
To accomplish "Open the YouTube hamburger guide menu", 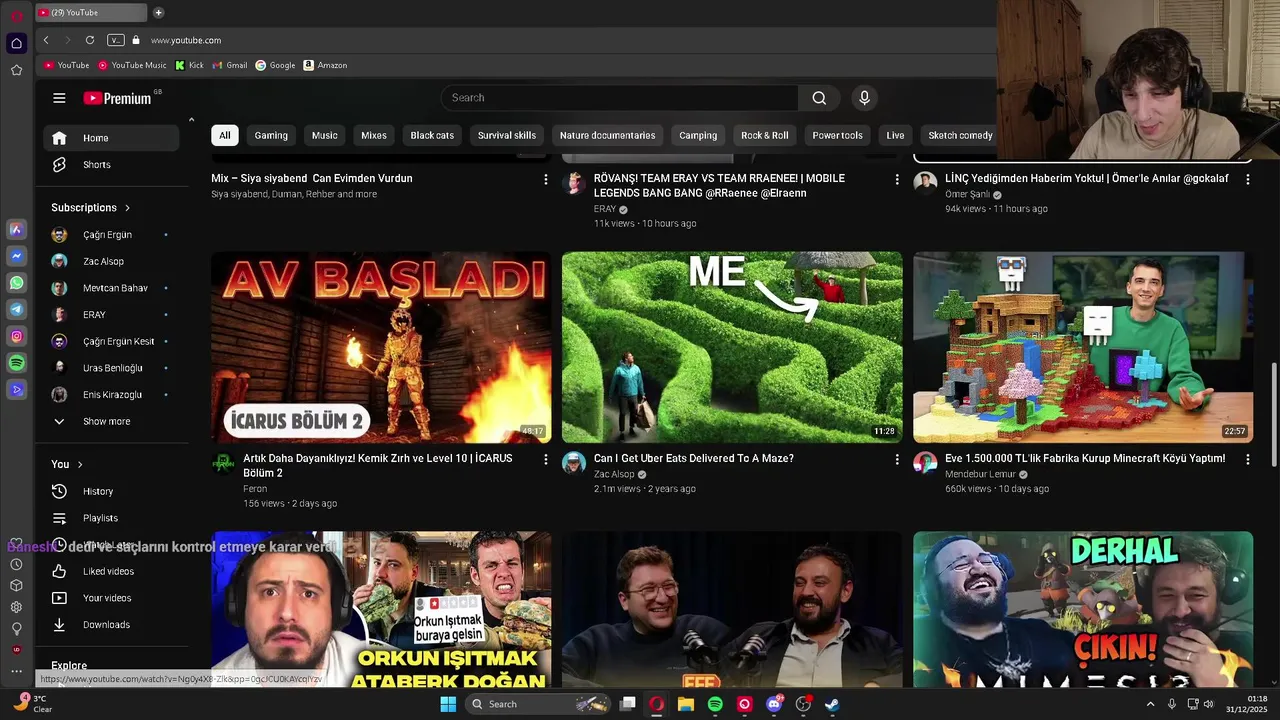I will [x=59, y=98].
